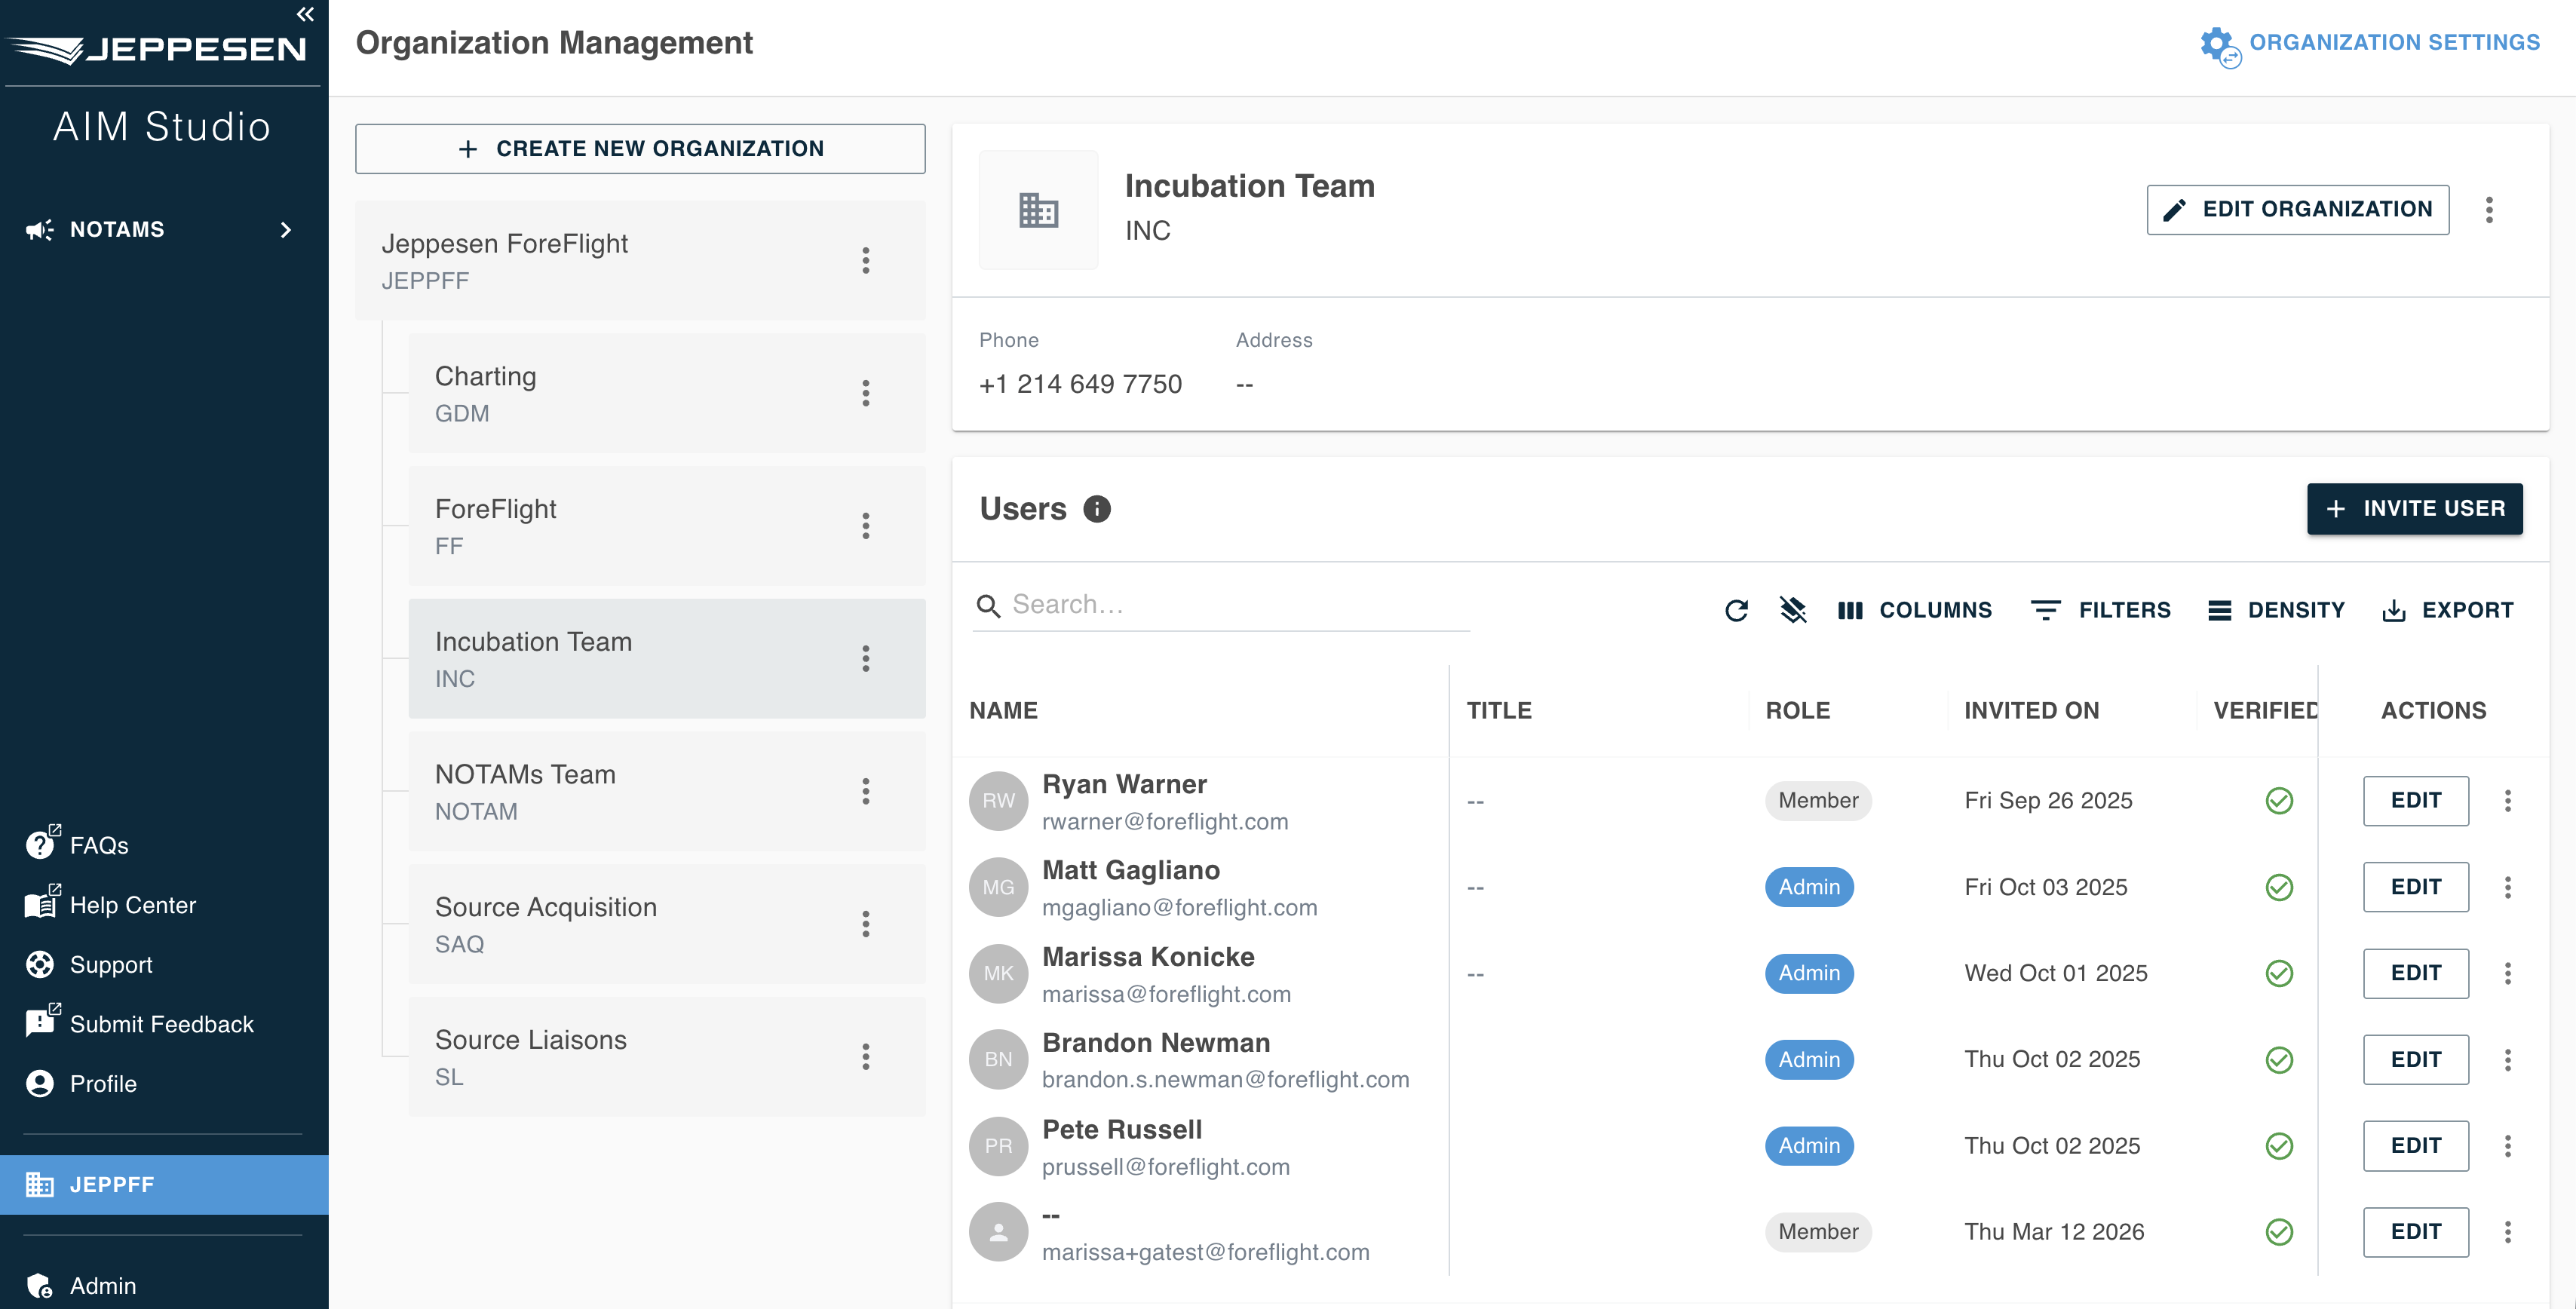2576x1309 pixels.
Task: Select the Incubation Team tree item
Action: pyautogui.click(x=667, y=659)
